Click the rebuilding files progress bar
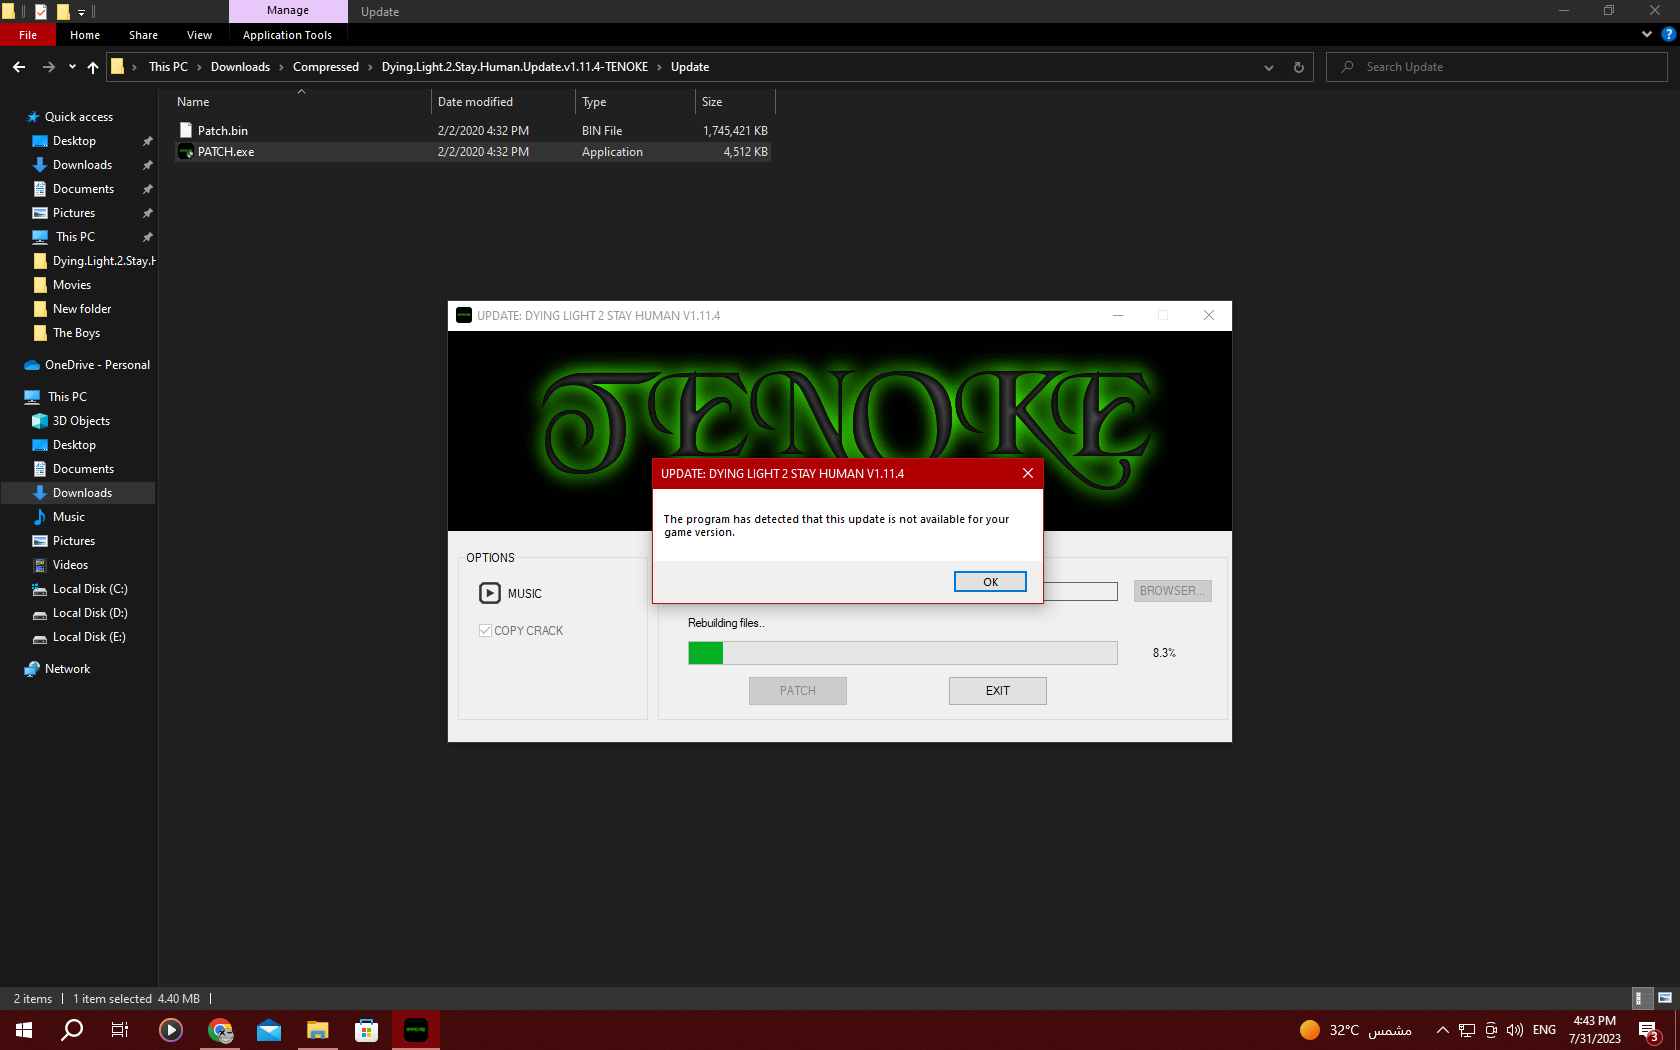 coord(902,653)
